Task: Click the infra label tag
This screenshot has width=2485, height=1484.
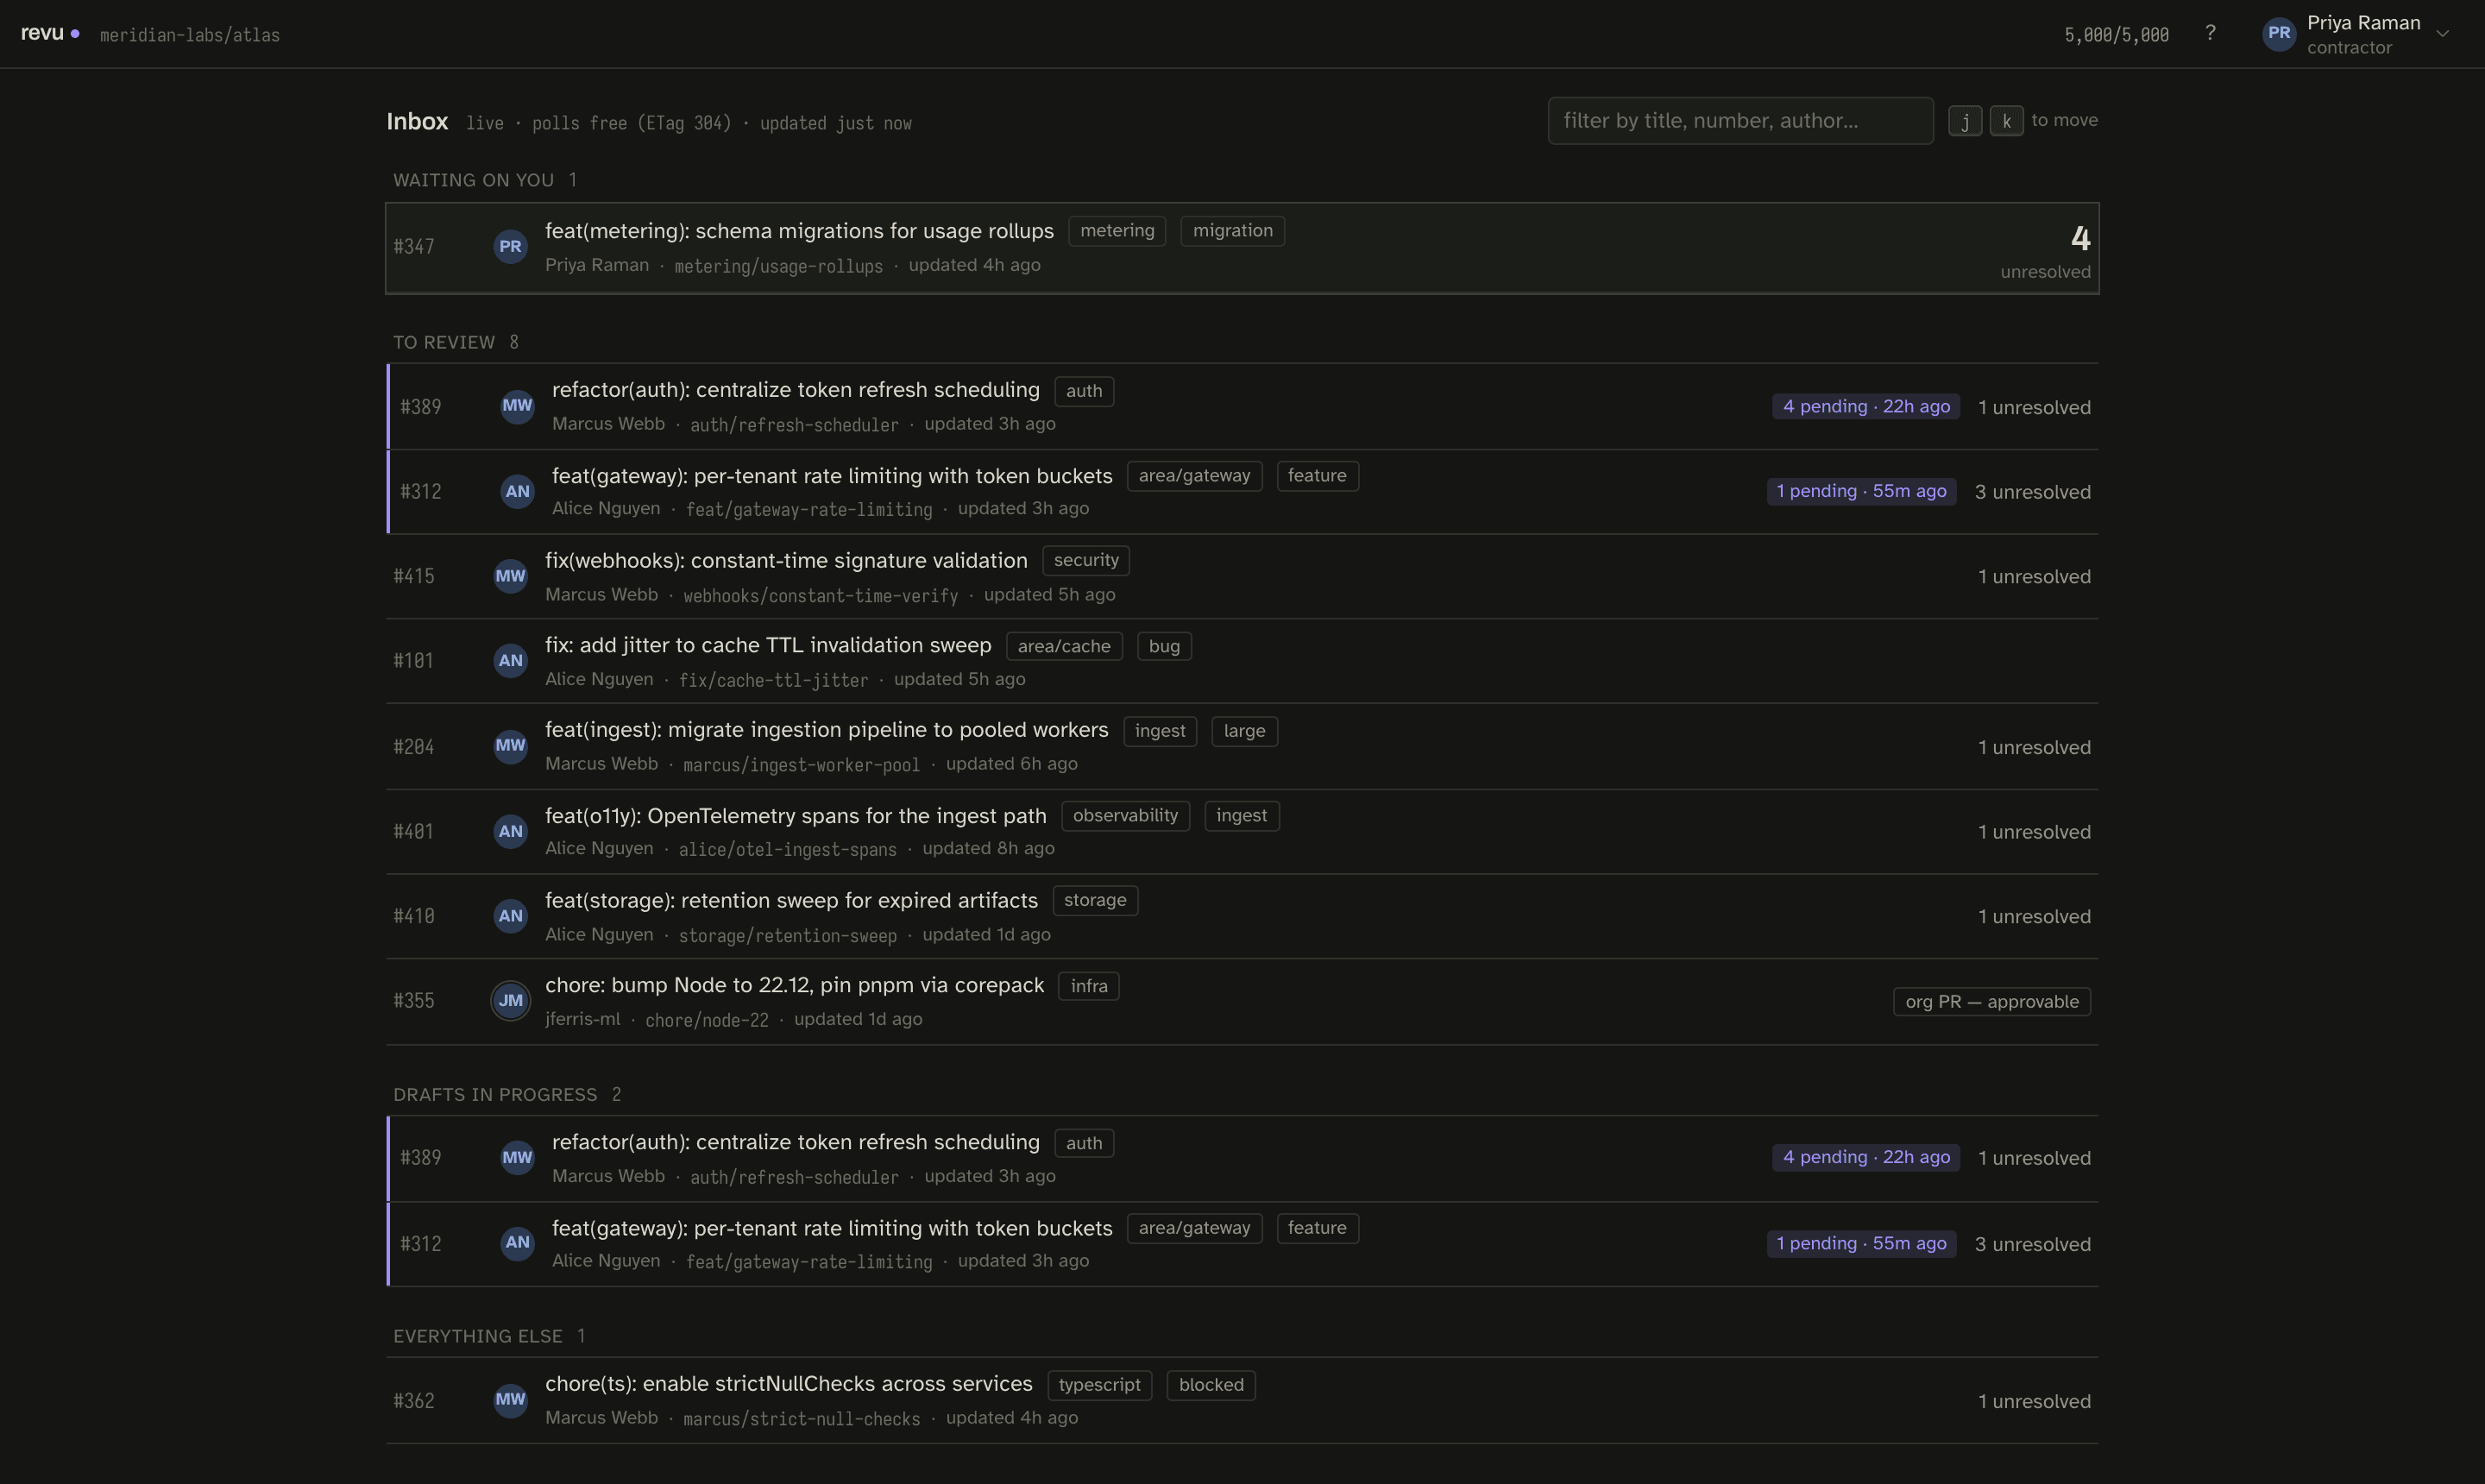Action: [x=1089, y=986]
